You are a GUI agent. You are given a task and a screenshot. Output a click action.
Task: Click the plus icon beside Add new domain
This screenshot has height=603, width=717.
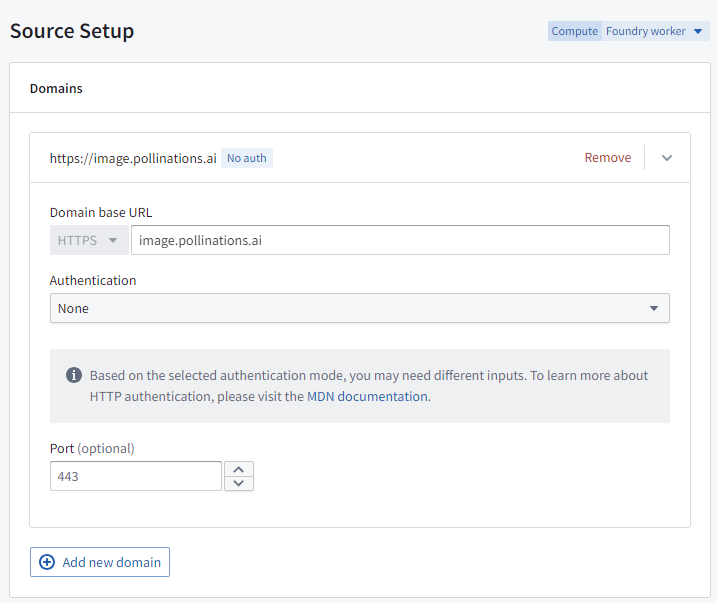pos(47,562)
